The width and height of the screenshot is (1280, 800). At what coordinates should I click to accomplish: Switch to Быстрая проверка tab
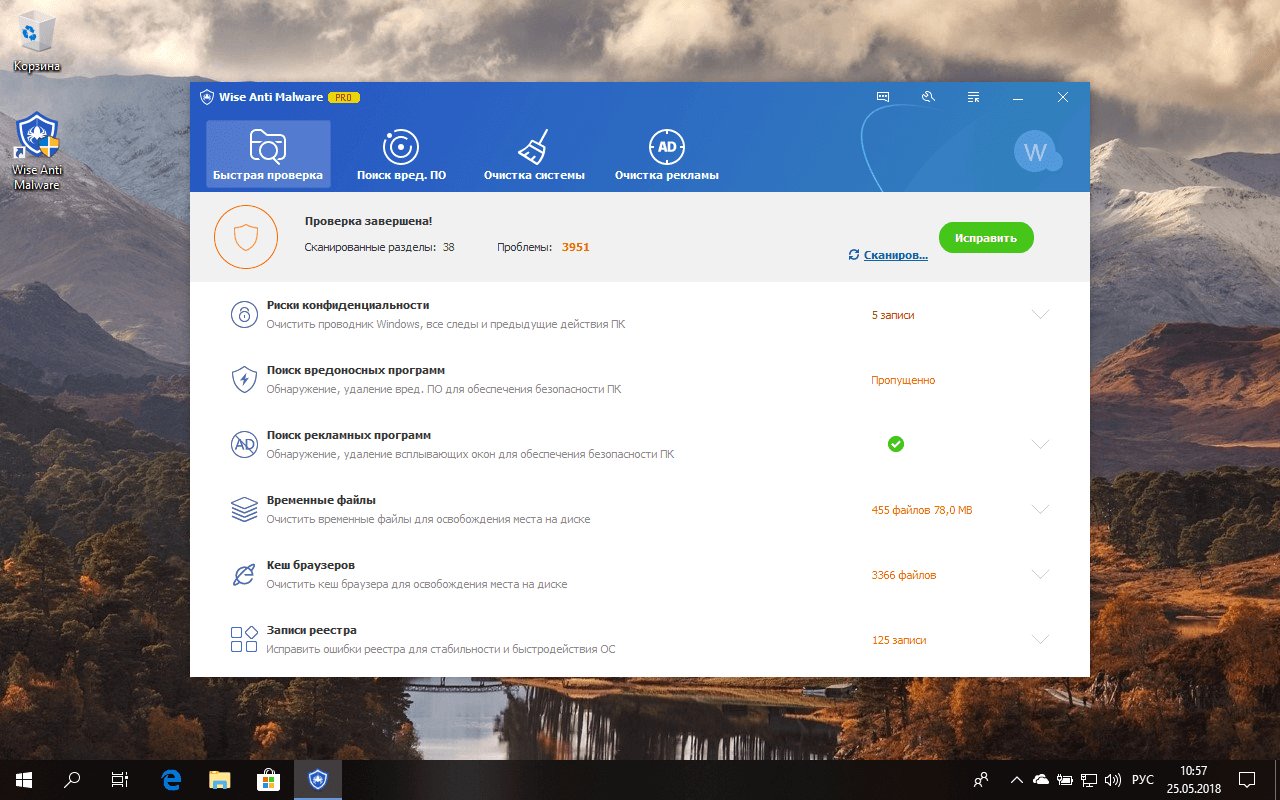click(268, 155)
